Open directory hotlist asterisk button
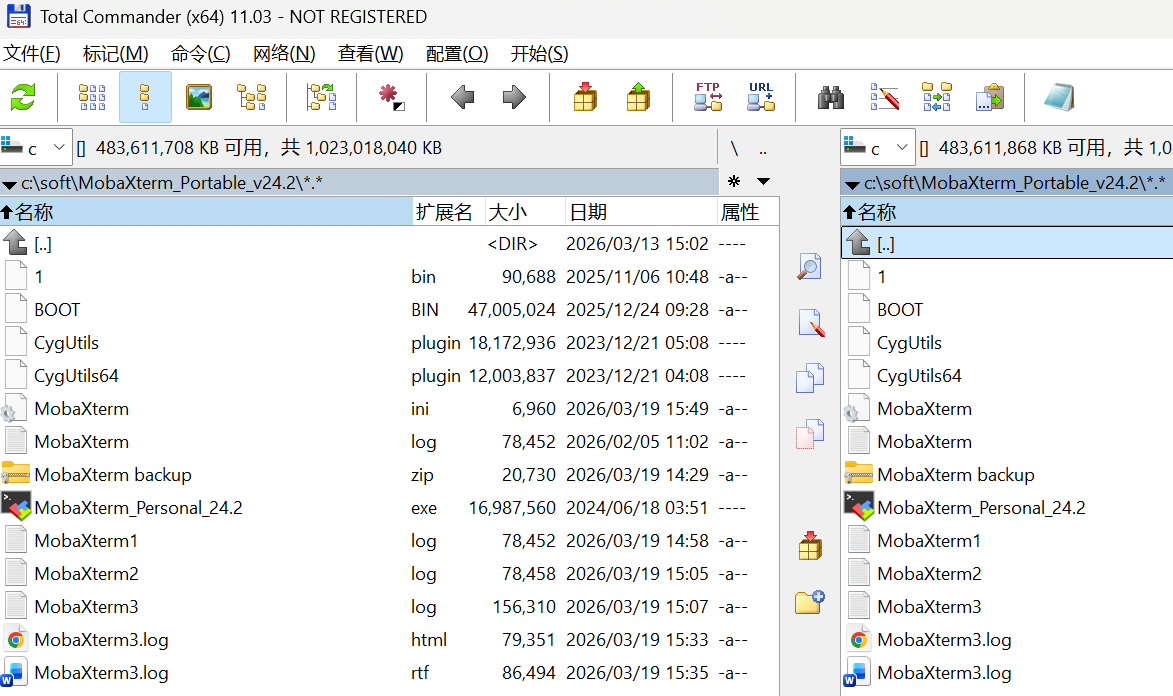Screen dimensions: 1173x696 click(734, 181)
